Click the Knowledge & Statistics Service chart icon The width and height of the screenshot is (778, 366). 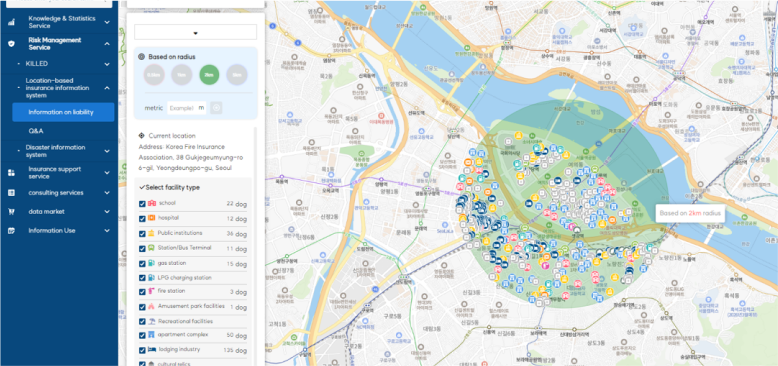click(x=11, y=22)
